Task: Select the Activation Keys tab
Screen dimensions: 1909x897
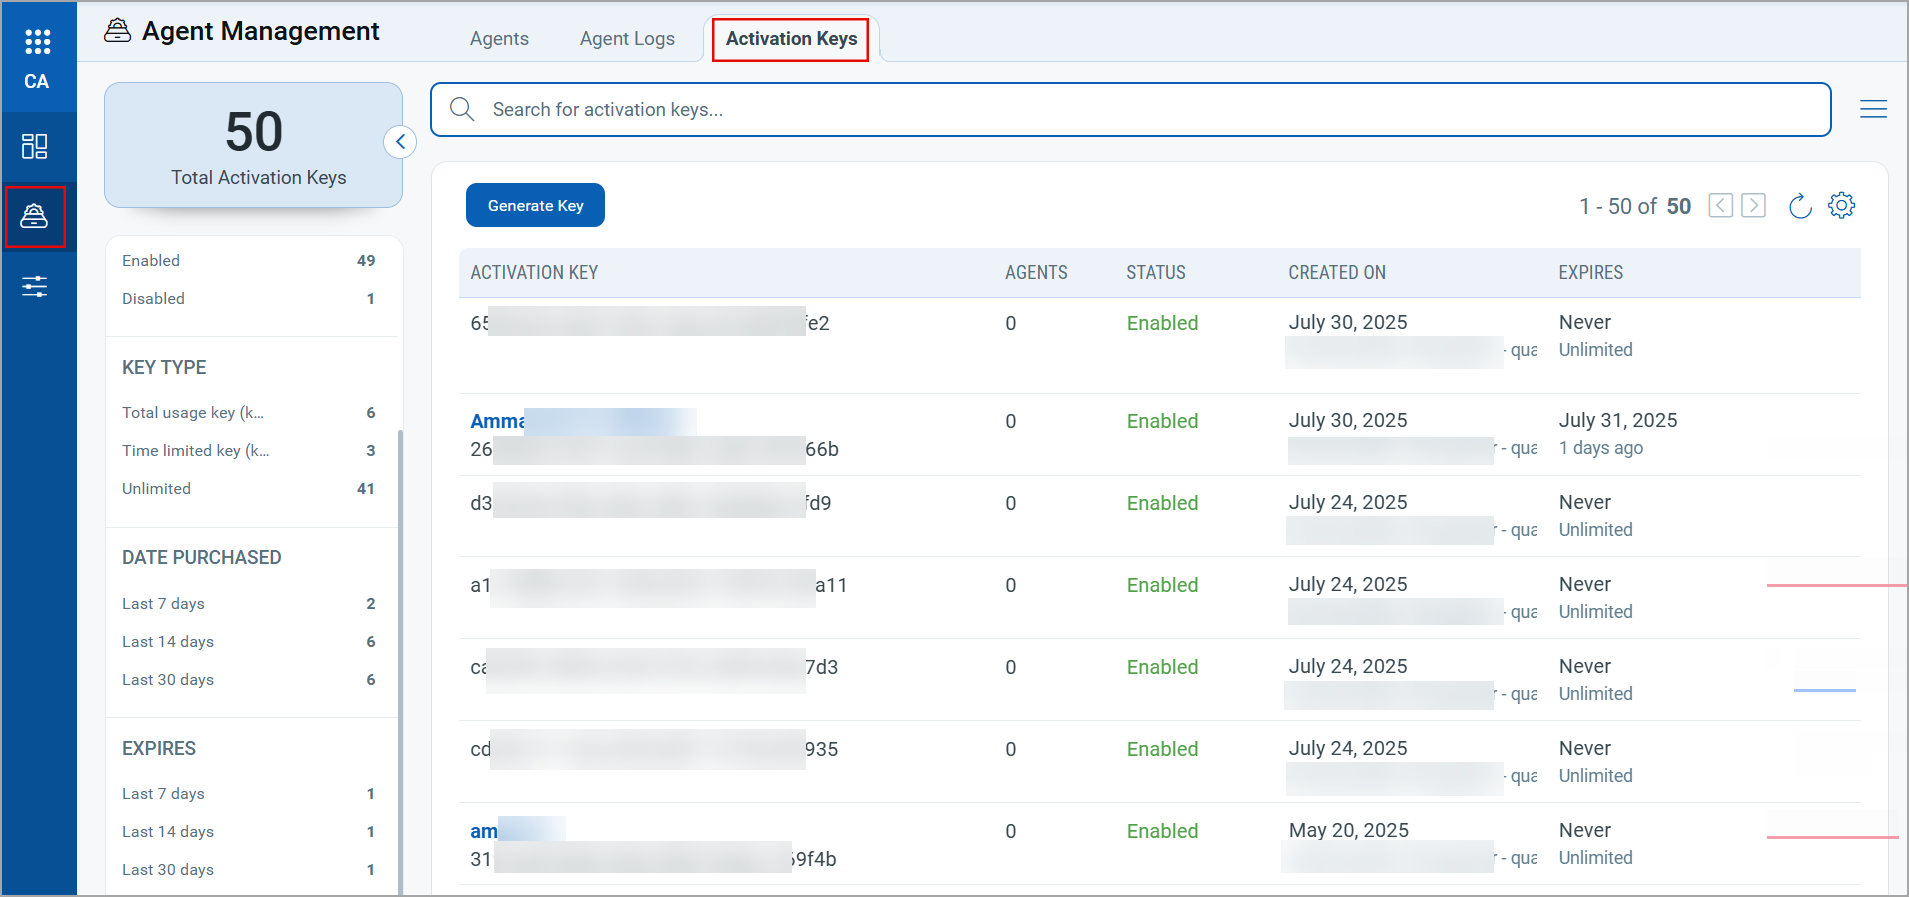Action: click(791, 39)
